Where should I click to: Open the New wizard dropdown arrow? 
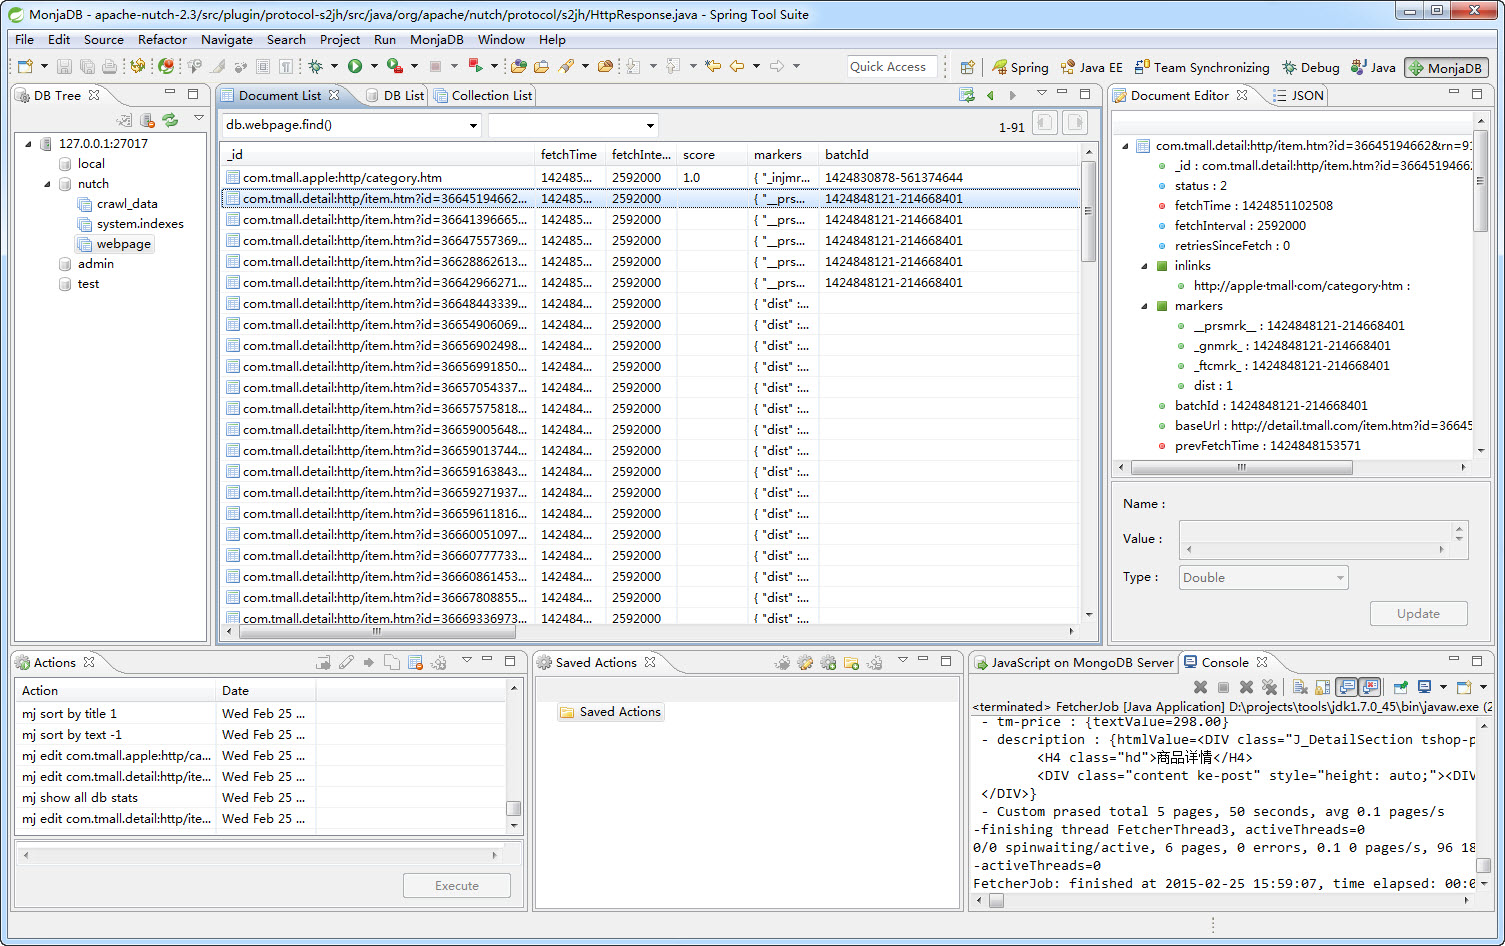pyautogui.click(x=44, y=67)
